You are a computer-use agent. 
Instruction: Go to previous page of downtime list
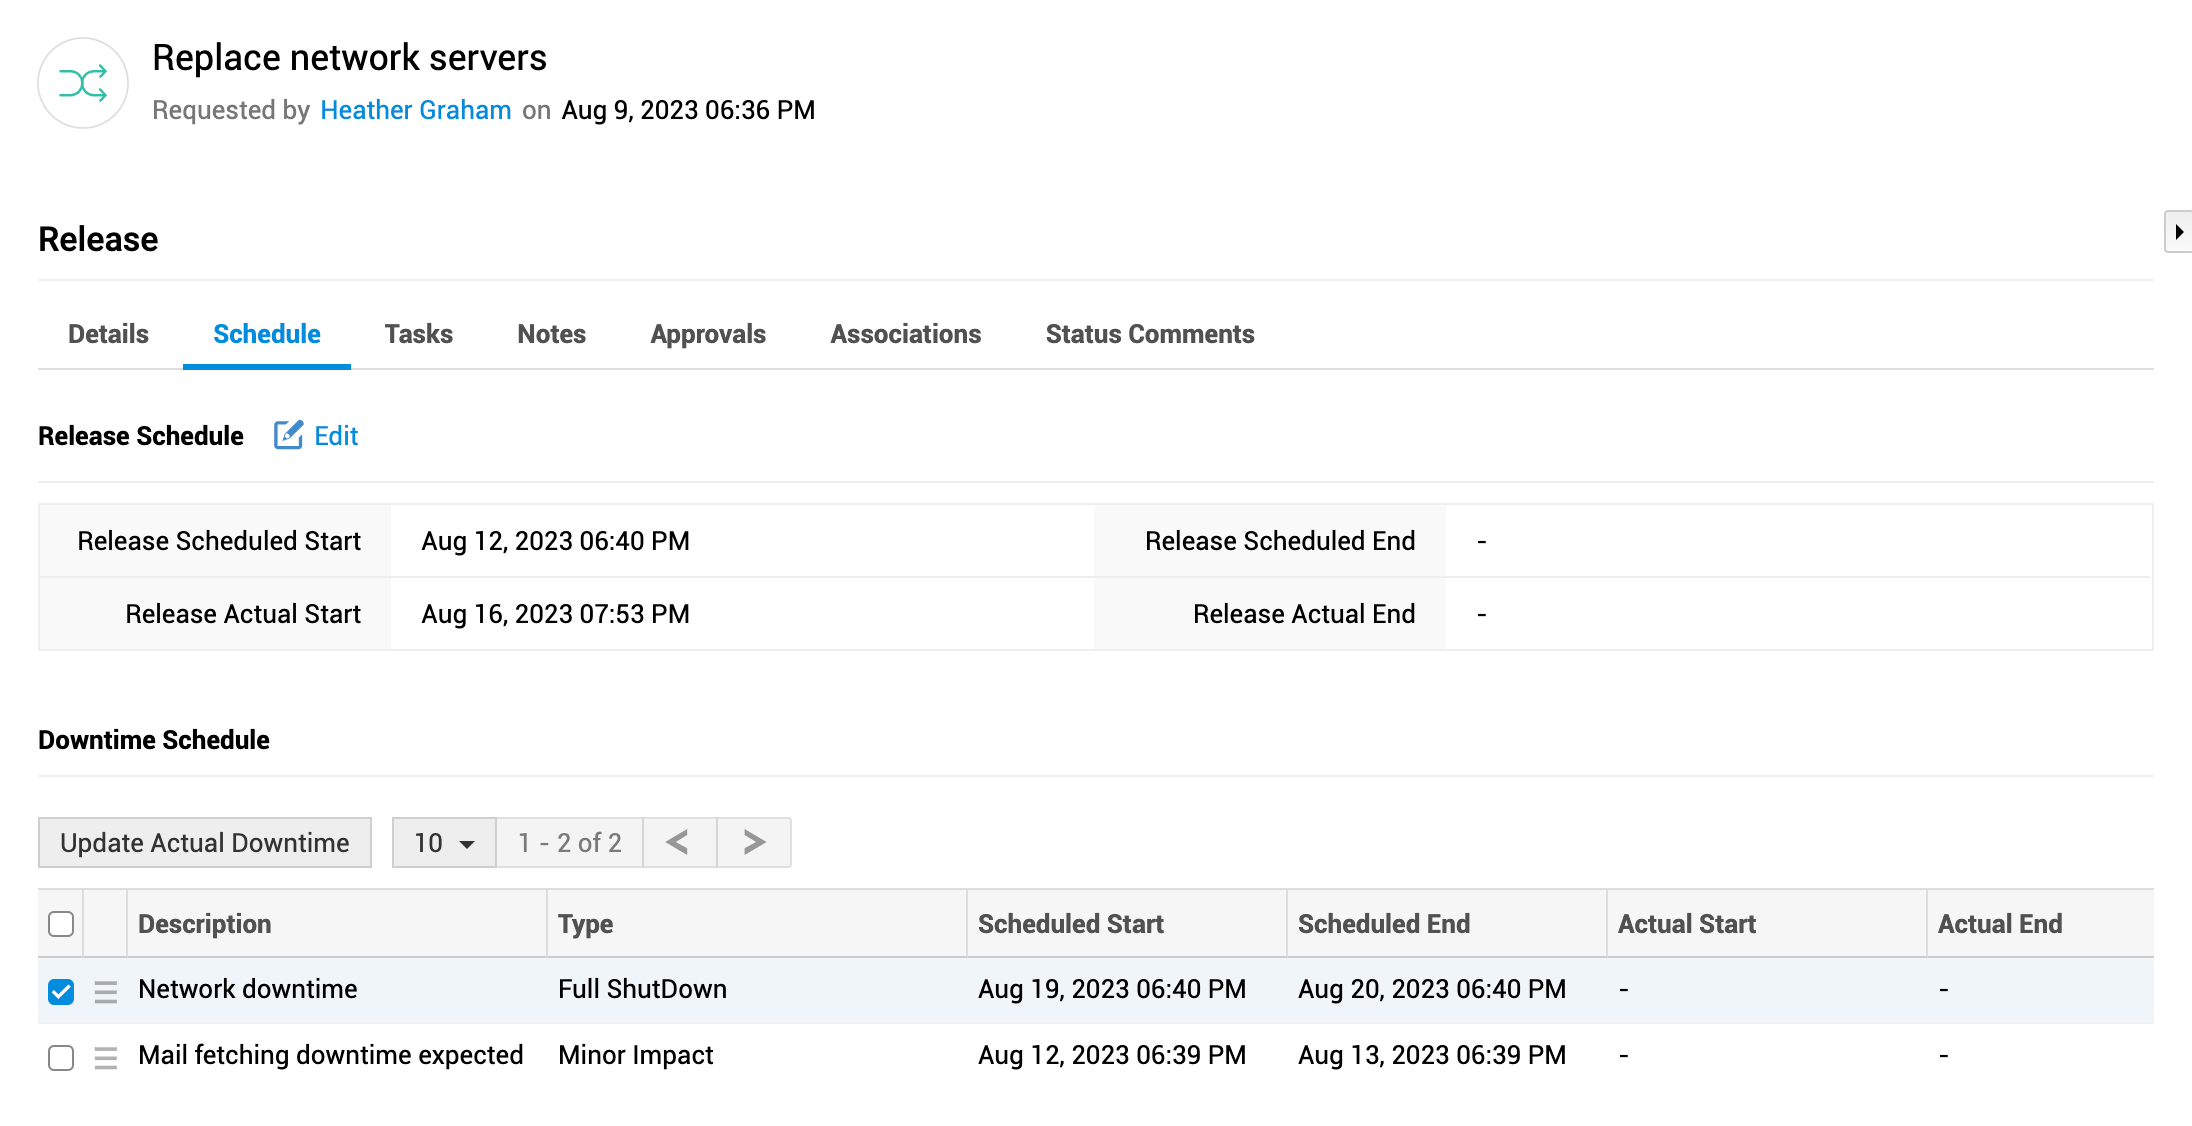point(679,842)
